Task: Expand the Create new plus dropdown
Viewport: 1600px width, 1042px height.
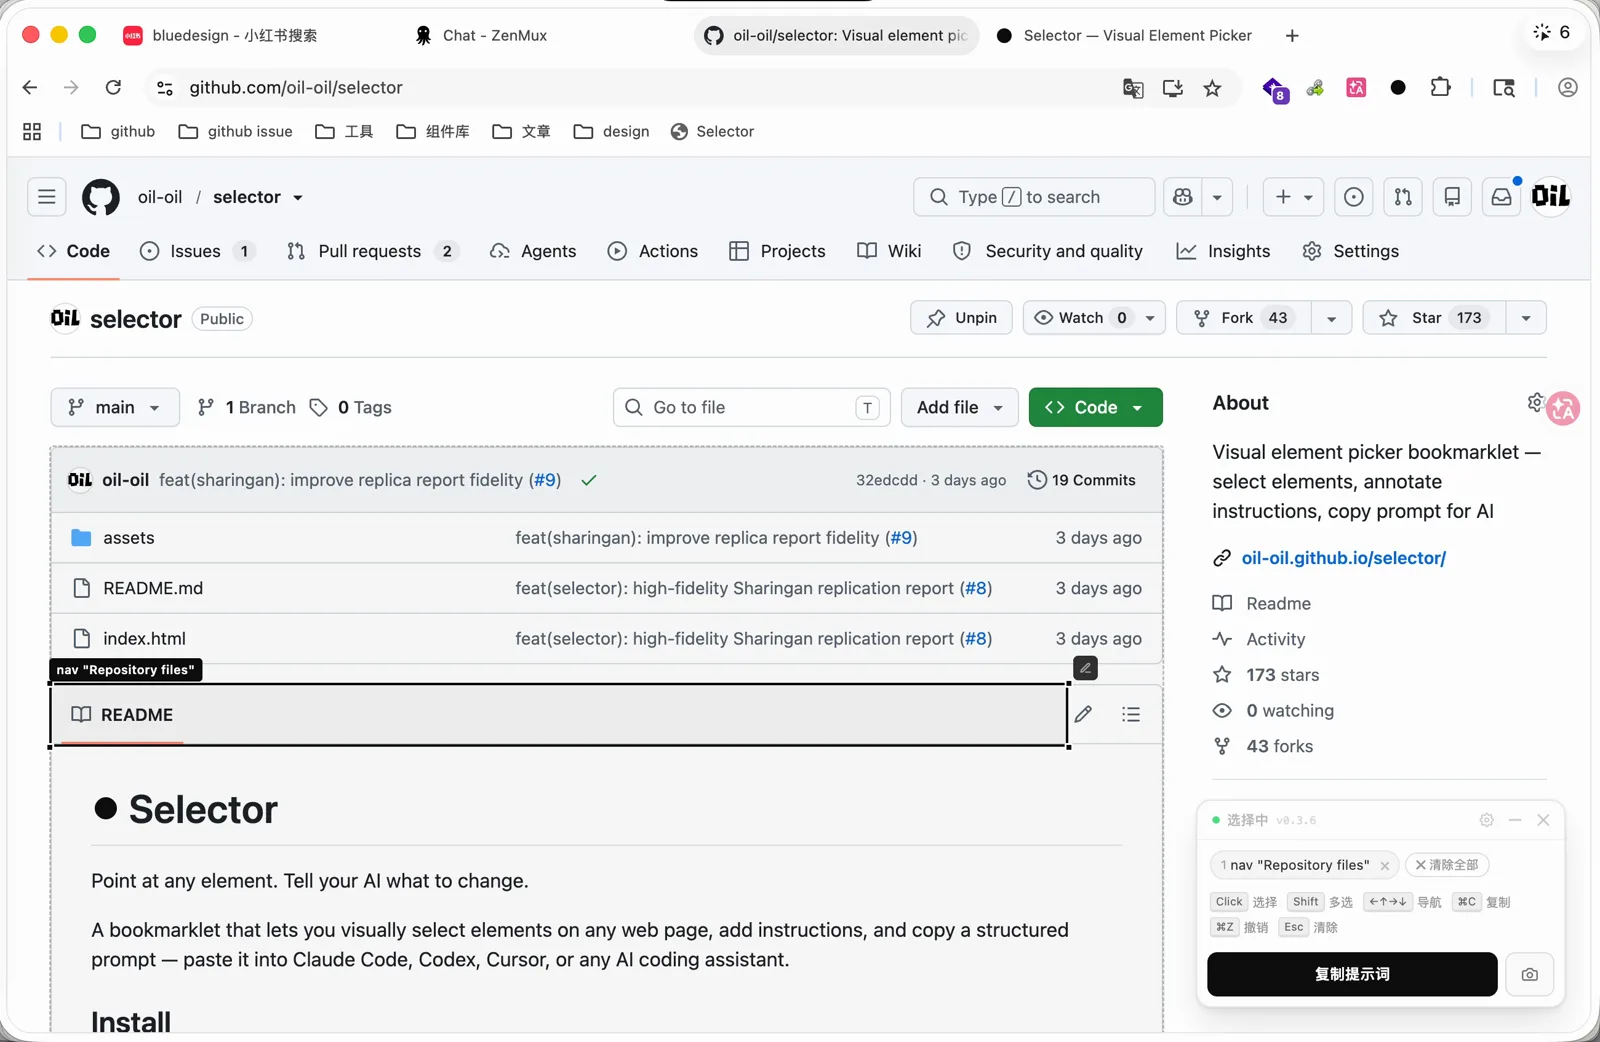Action: [x=1294, y=197]
